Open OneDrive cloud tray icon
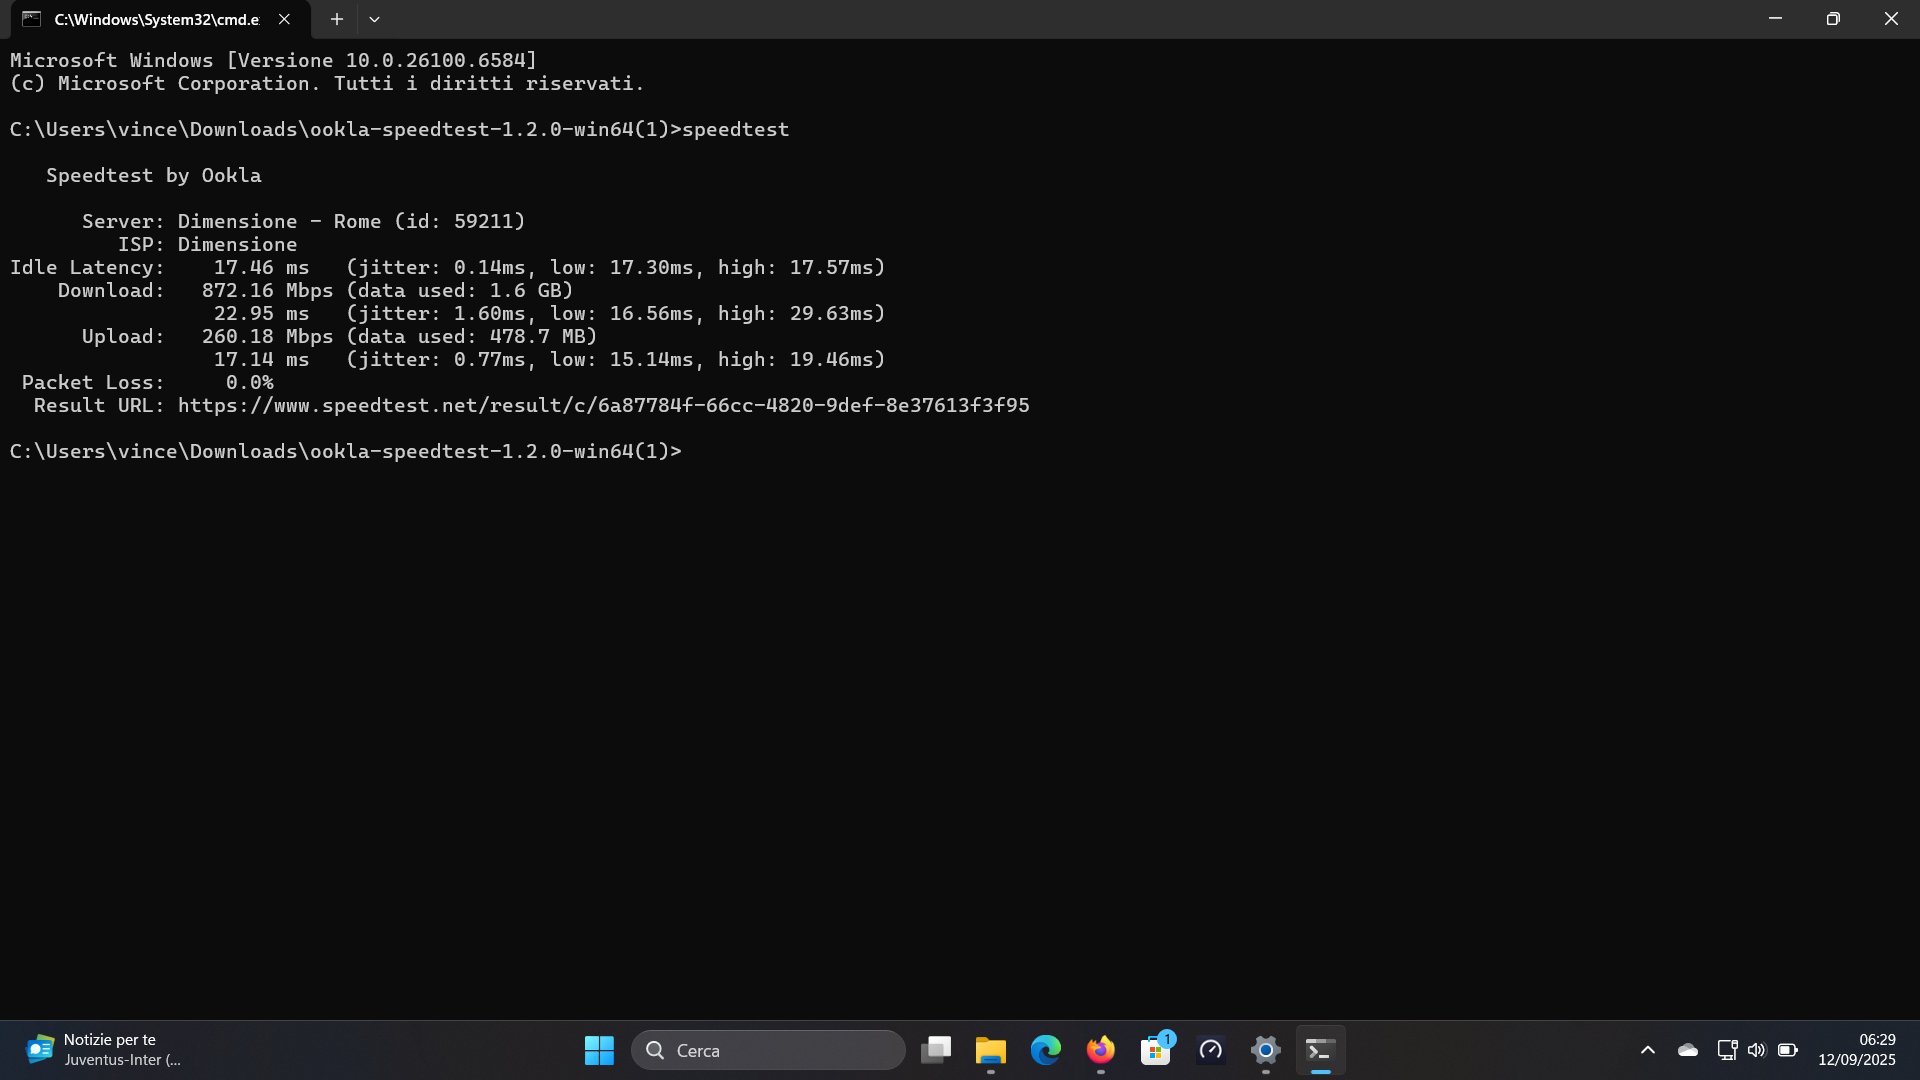The height and width of the screenshot is (1080, 1920). point(1688,1050)
